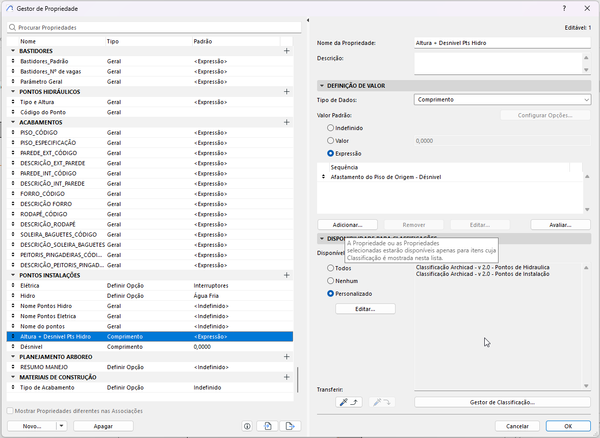Click the property list vertical scrollbar
This screenshot has width=600, height=438.
tap(298, 379)
